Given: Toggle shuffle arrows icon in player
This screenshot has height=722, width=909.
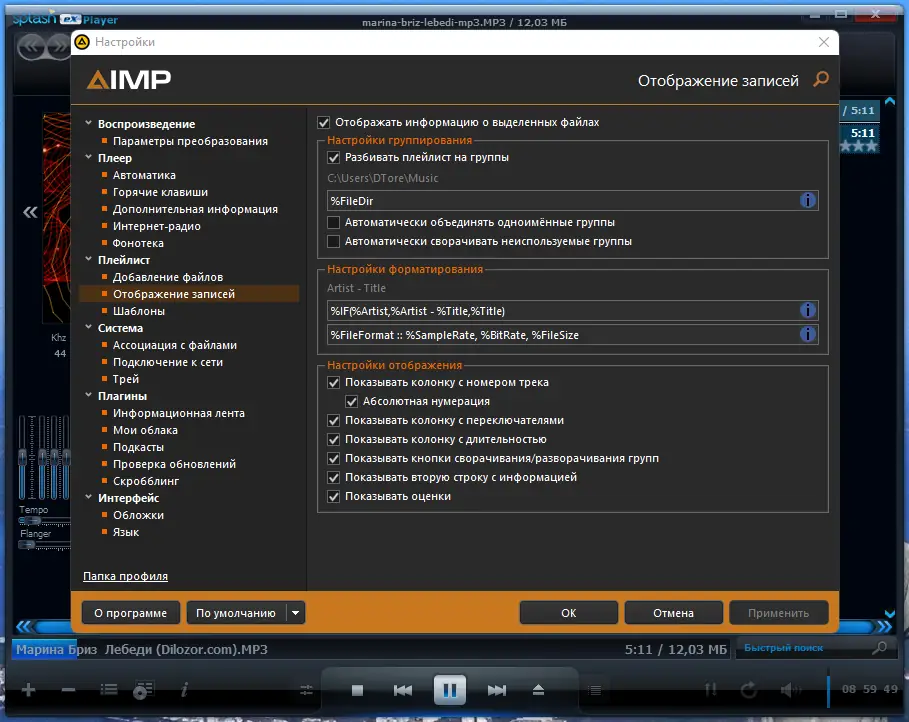Looking at the screenshot, I should (x=711, y=690).
